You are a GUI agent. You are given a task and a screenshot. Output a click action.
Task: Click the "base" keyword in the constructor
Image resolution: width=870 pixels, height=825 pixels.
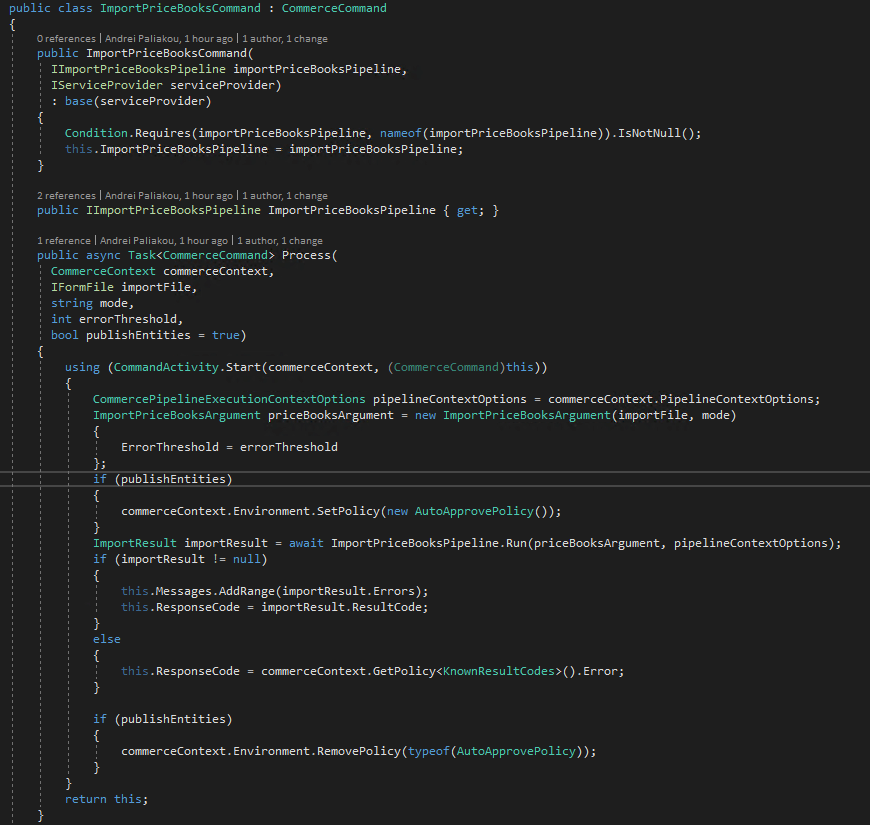tap(79, 101)
